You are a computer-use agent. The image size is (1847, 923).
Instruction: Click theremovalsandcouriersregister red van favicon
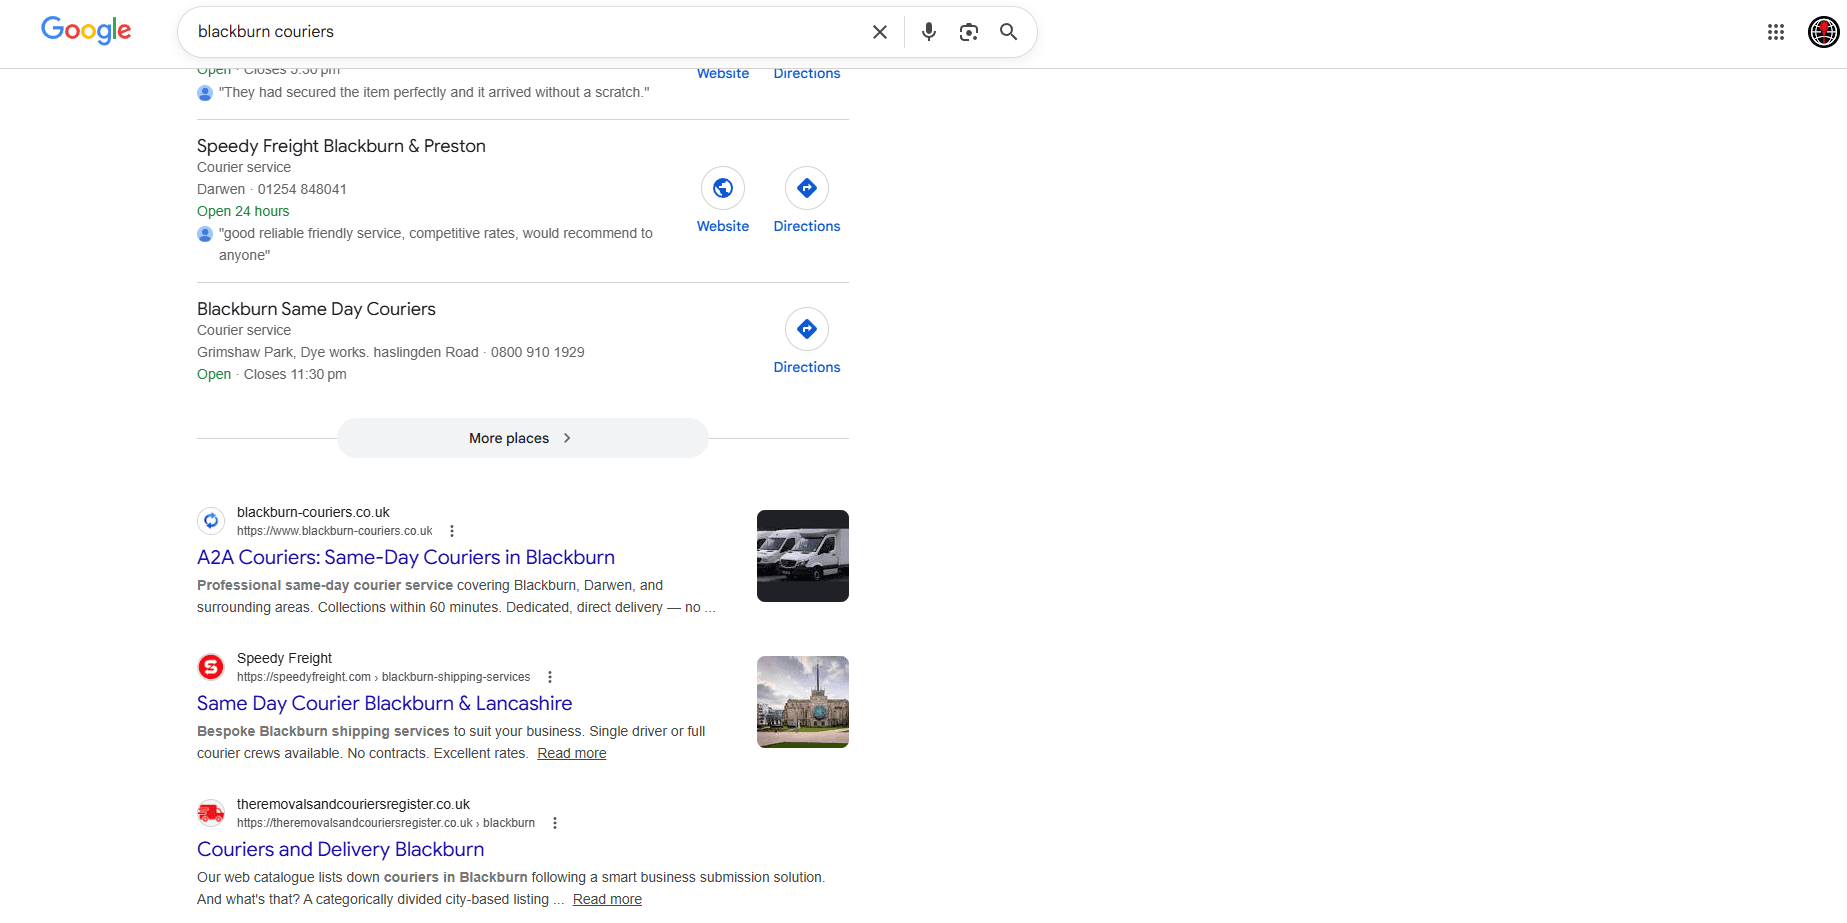(x=211, y=813)
